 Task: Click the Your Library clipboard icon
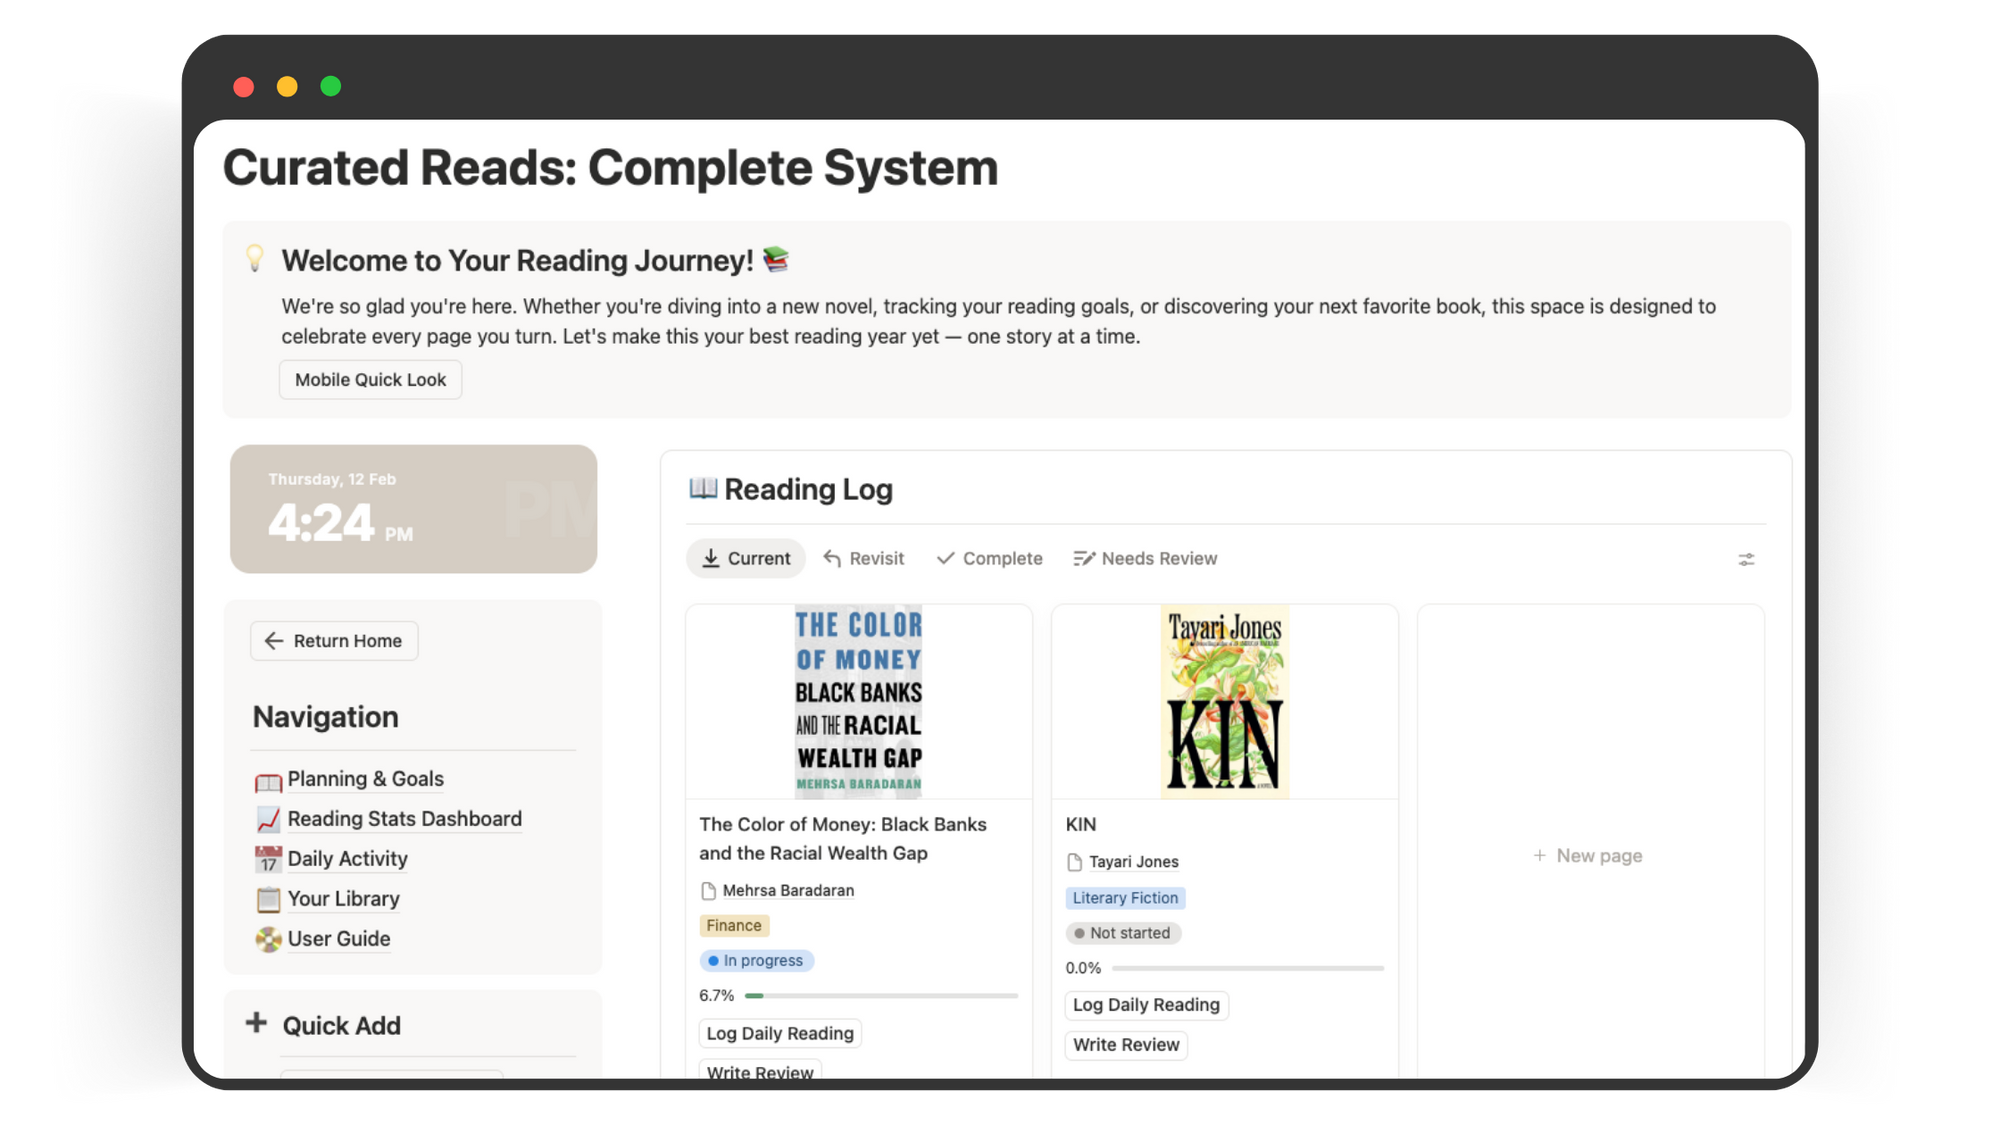click(x=268, y=900)
